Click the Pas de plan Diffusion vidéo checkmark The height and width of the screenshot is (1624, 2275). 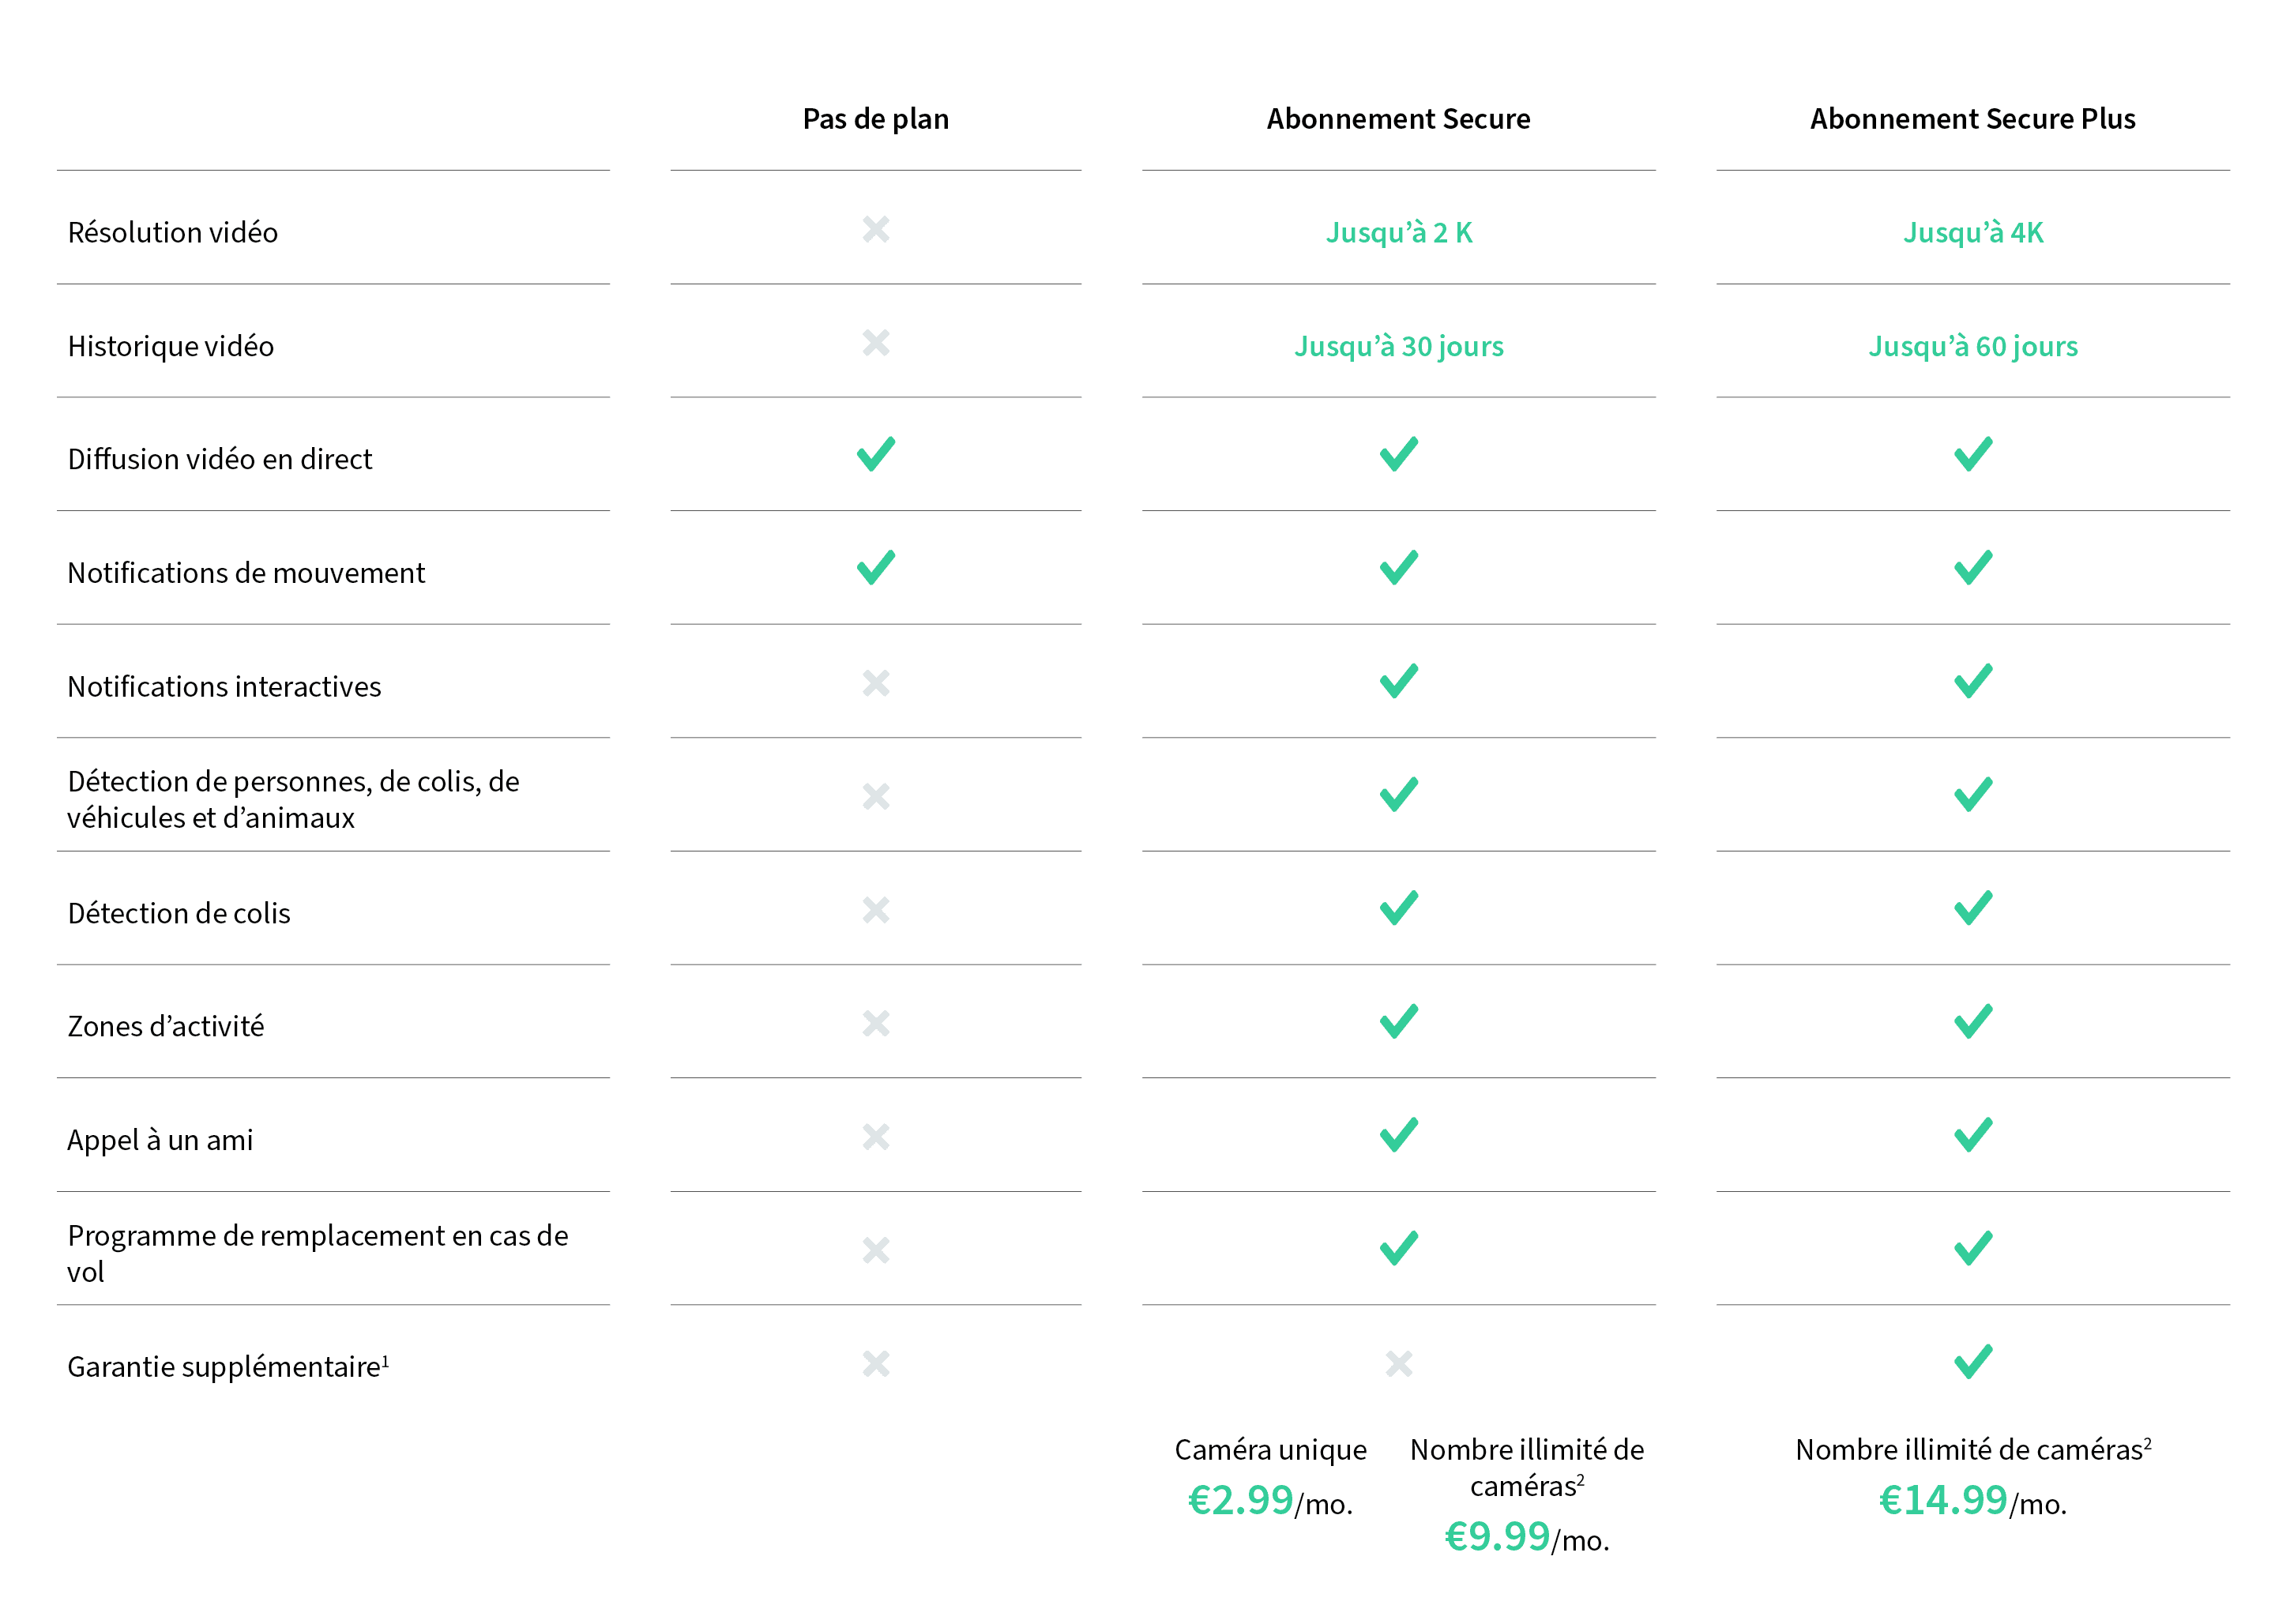[875, 455]
